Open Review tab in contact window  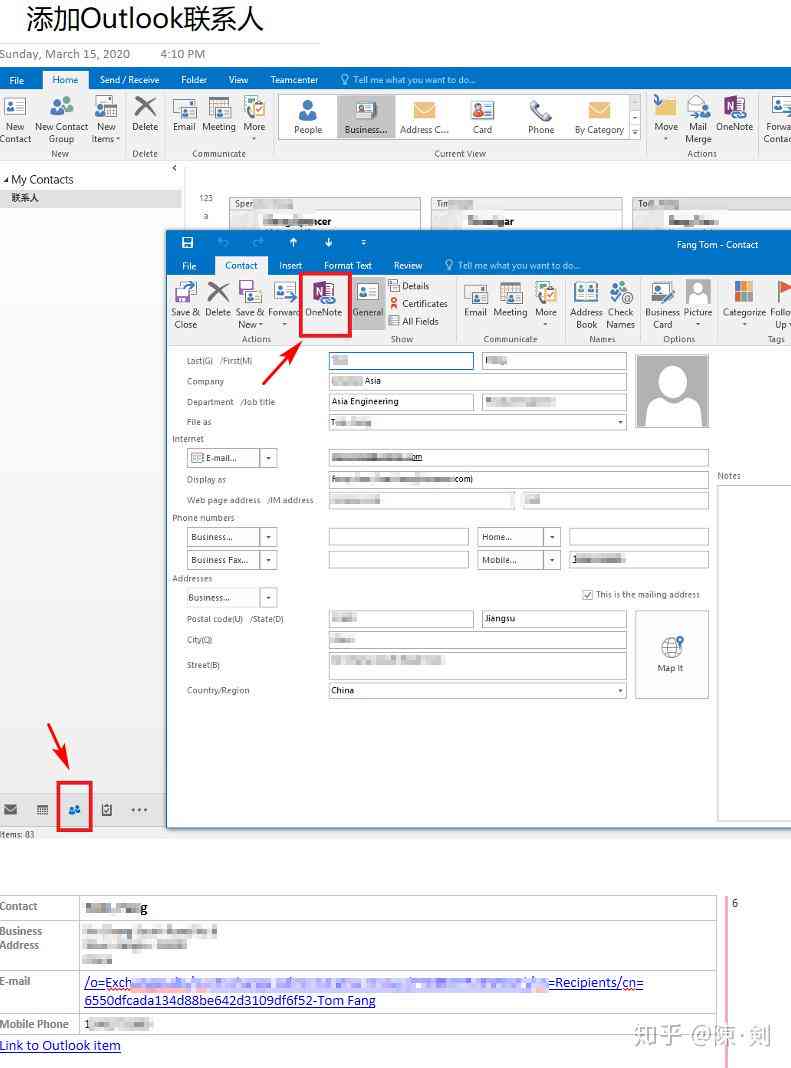408,266
